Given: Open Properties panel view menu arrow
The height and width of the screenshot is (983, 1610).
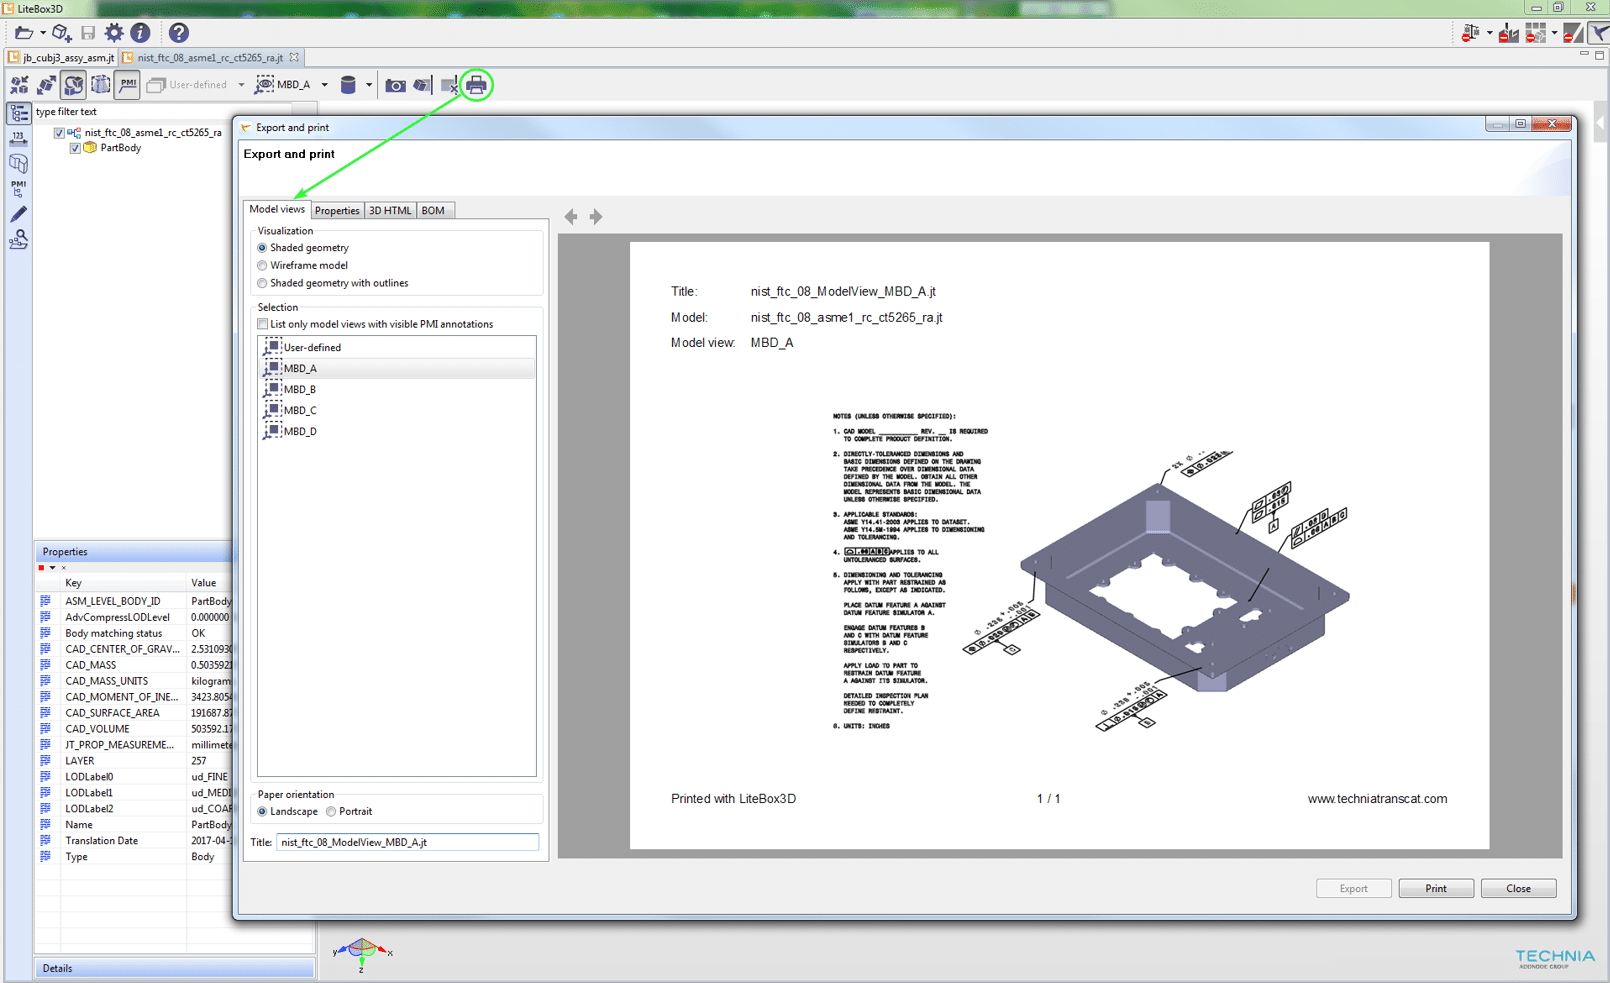Looking at the screenshot, I should point(52,568).
